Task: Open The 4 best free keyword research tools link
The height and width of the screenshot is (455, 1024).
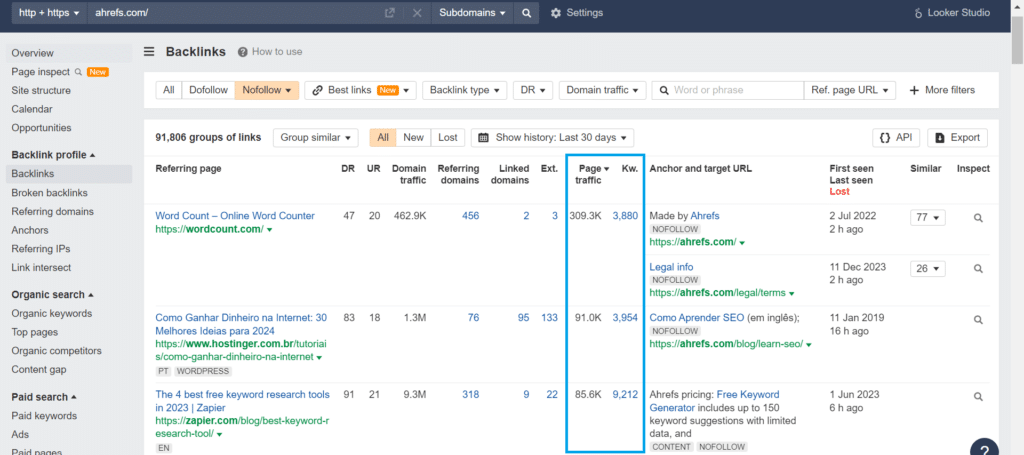Action: [x=242, y=401]
